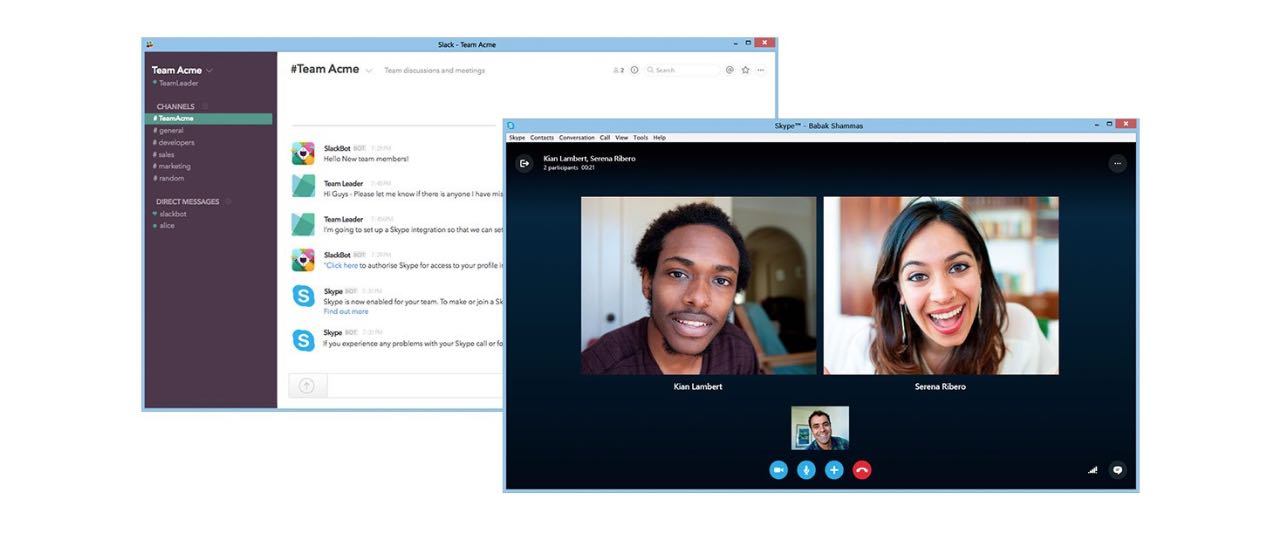Open the chat bubble icon in Skype call
Screen dimensions: 1280x548
pos(1117,470)
